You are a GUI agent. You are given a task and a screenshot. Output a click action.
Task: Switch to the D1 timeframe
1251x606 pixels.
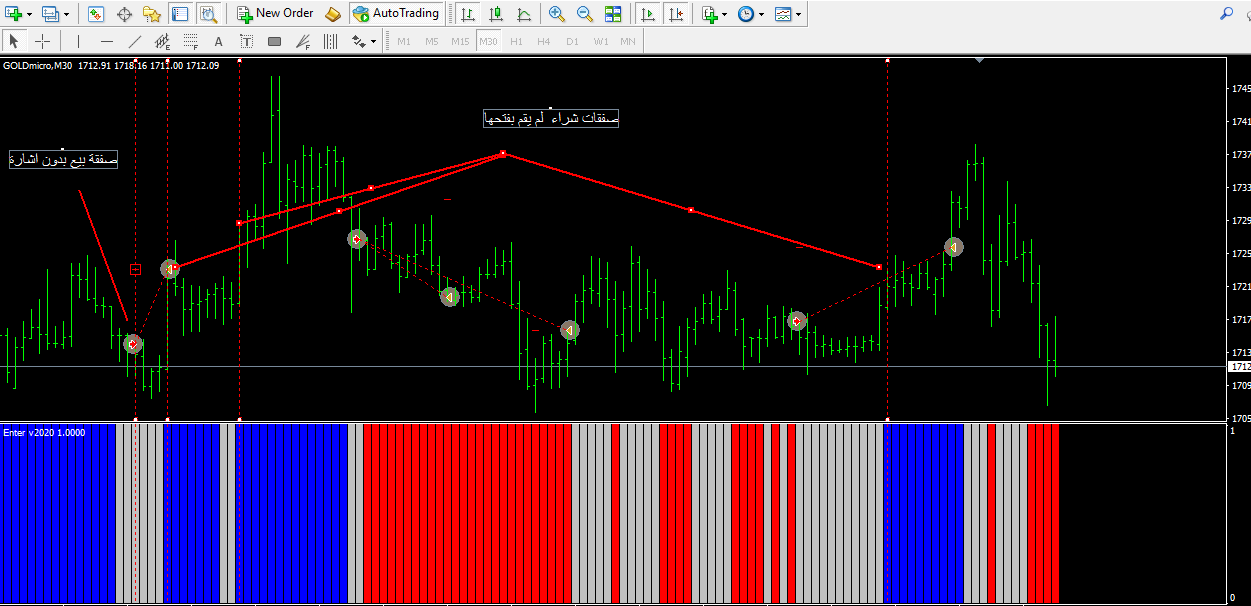[x=572, y=41]
